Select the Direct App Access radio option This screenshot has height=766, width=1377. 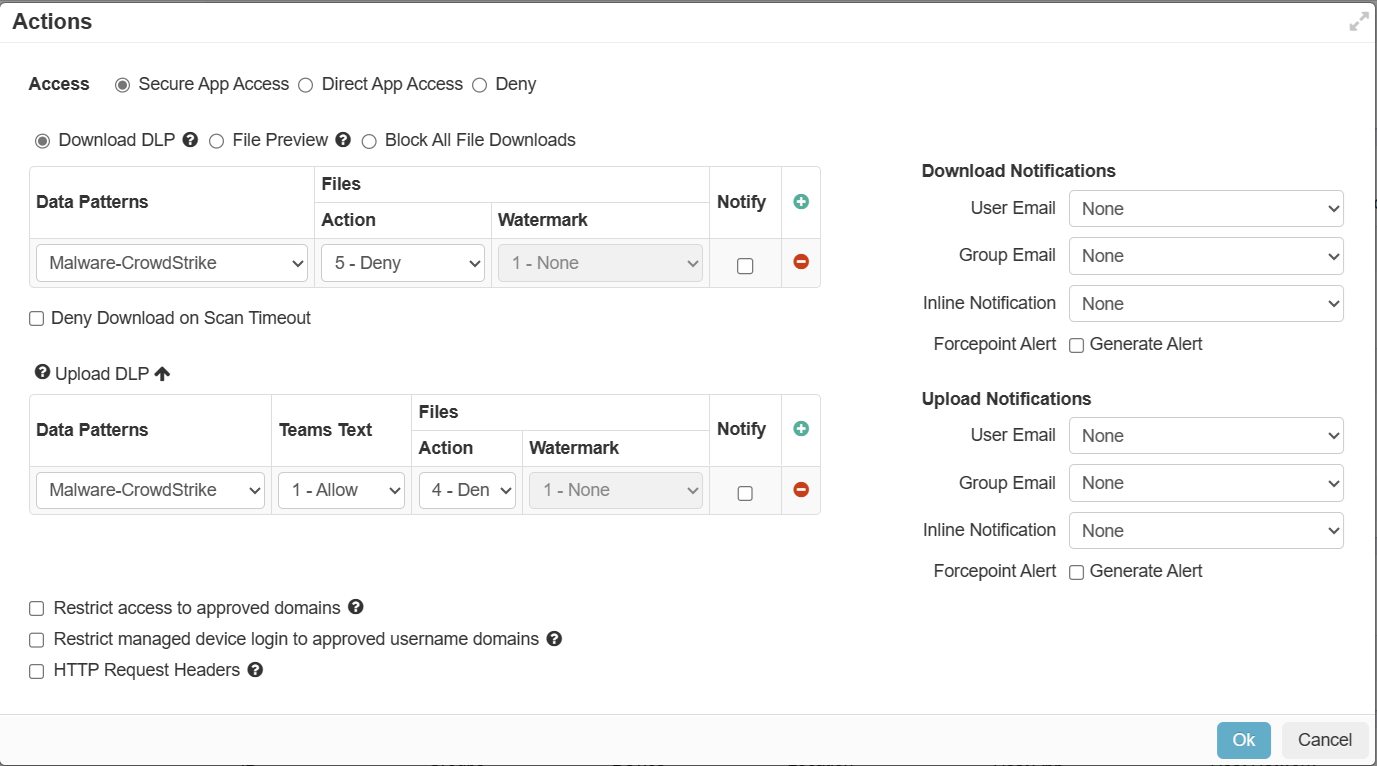(306, 85)
